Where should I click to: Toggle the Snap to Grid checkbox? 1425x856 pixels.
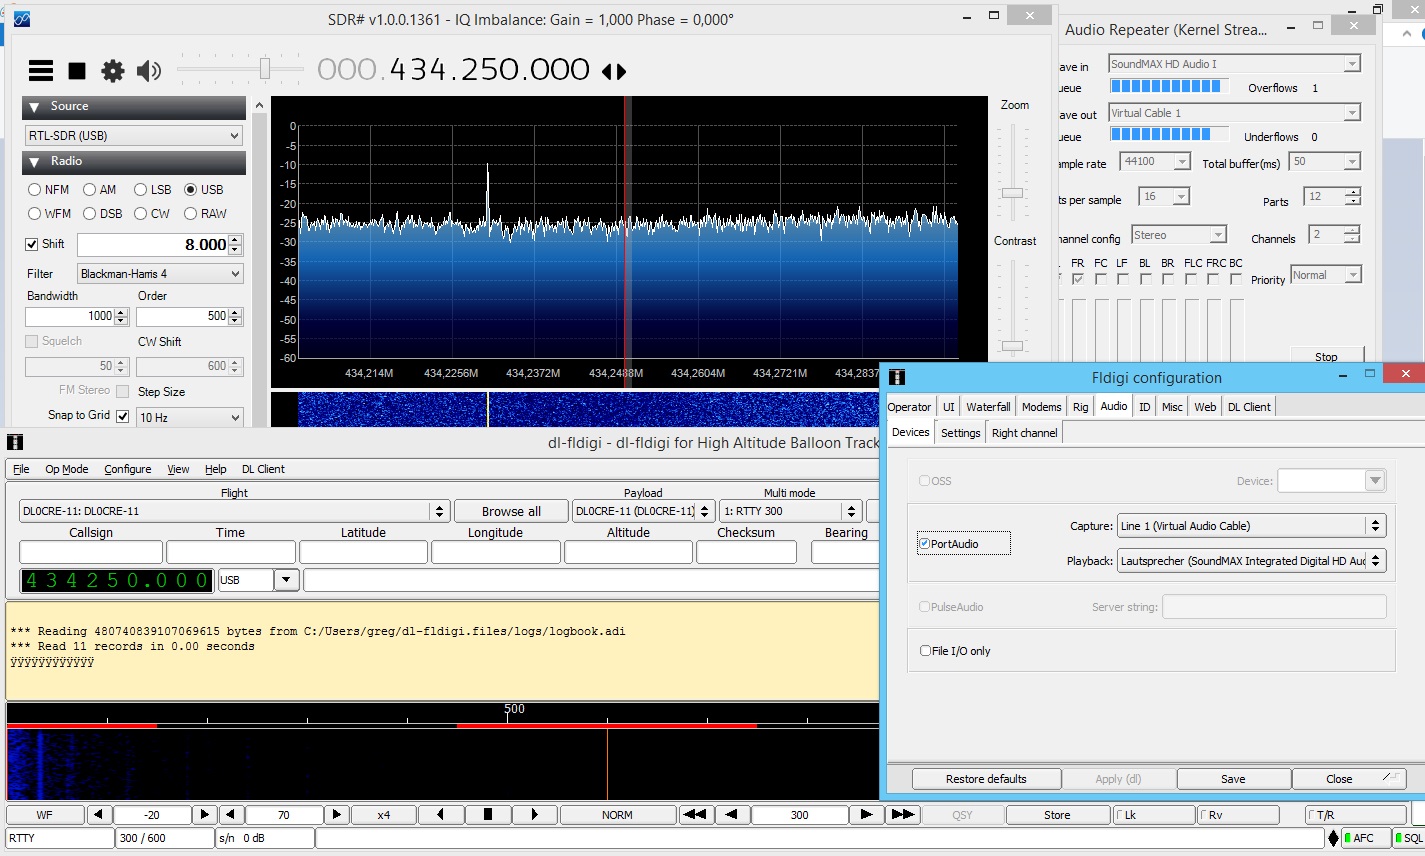tap(123, 416)
